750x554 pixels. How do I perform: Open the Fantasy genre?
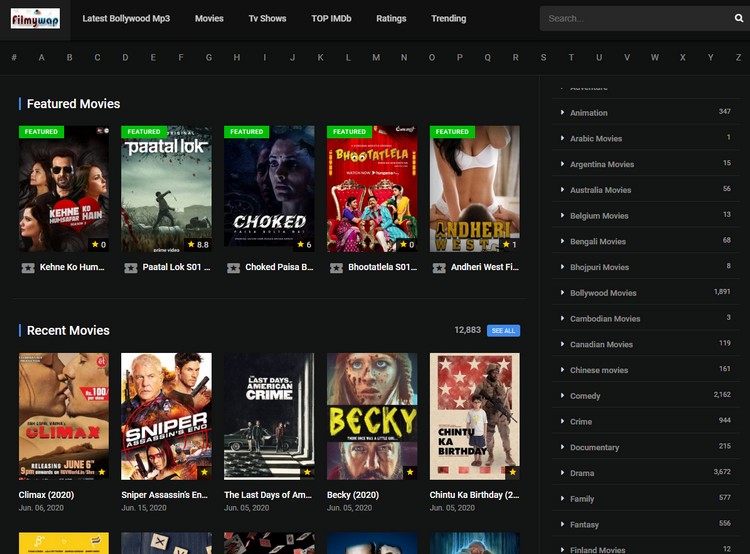point(585,525)
